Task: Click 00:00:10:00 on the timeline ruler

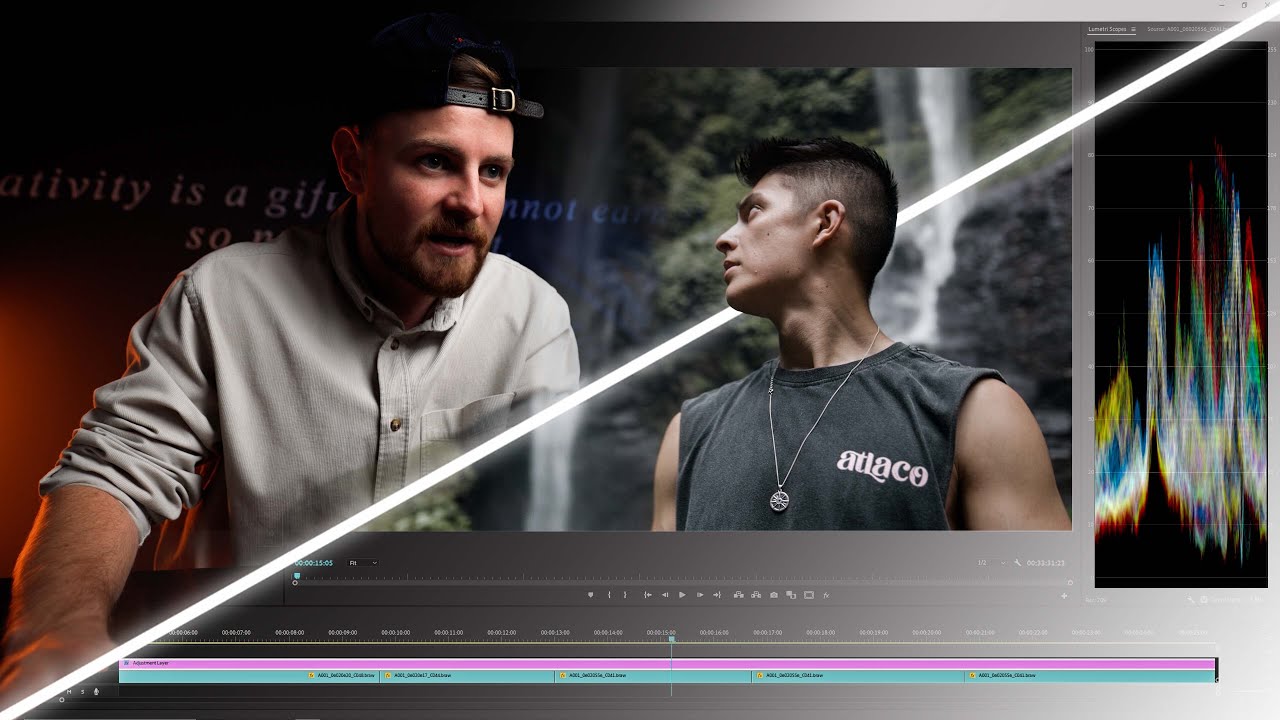Action: [396, 632]
